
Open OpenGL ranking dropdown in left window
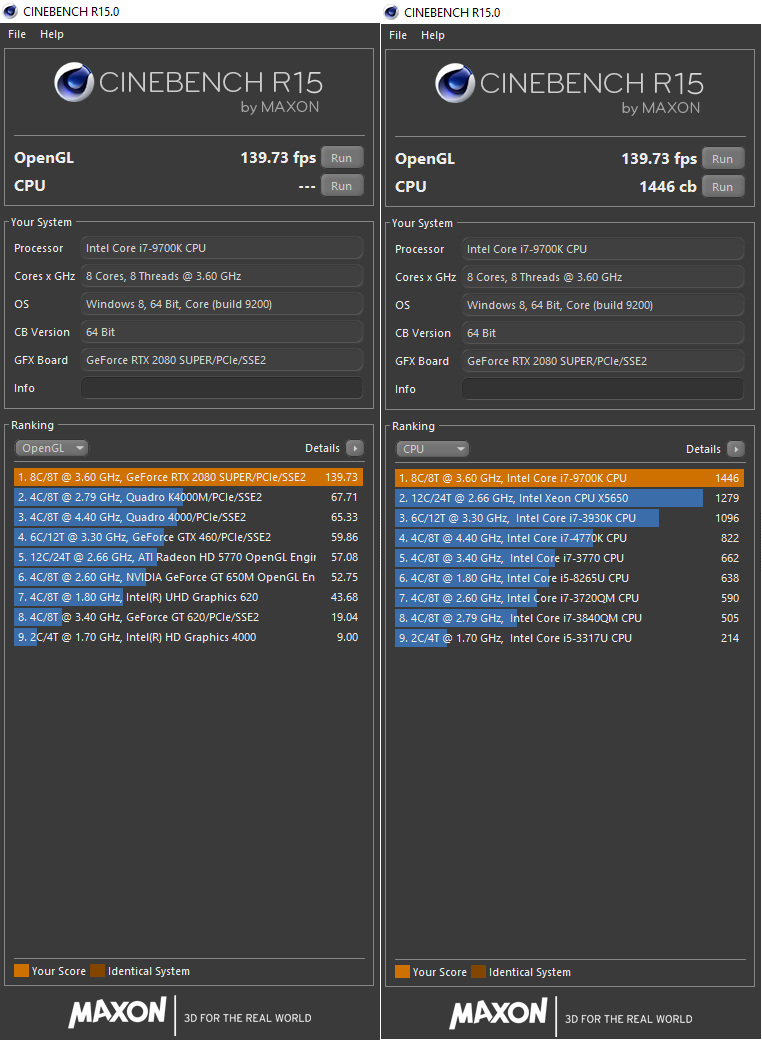coord(52,448)
